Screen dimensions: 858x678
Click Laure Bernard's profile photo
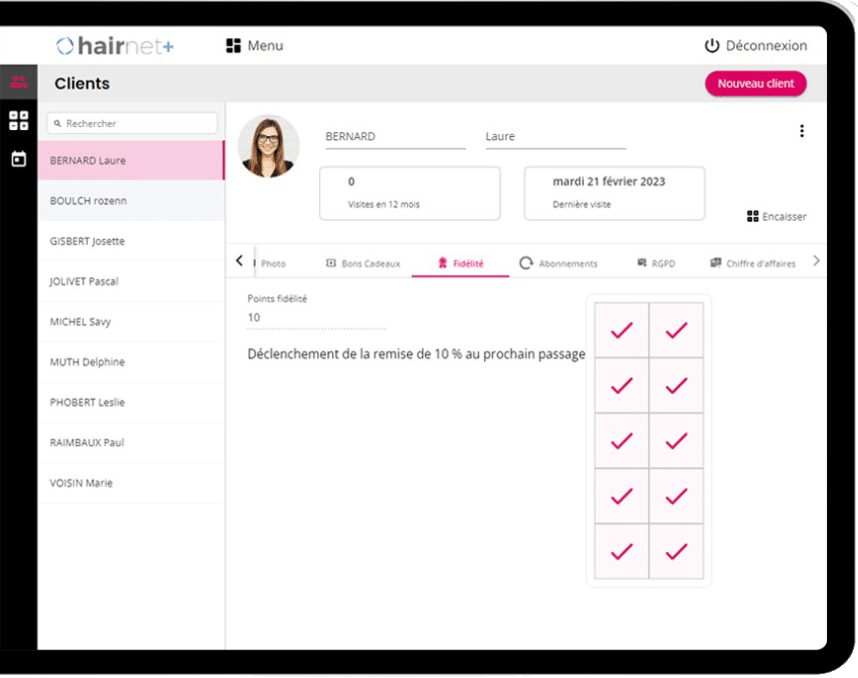[268, 147]
